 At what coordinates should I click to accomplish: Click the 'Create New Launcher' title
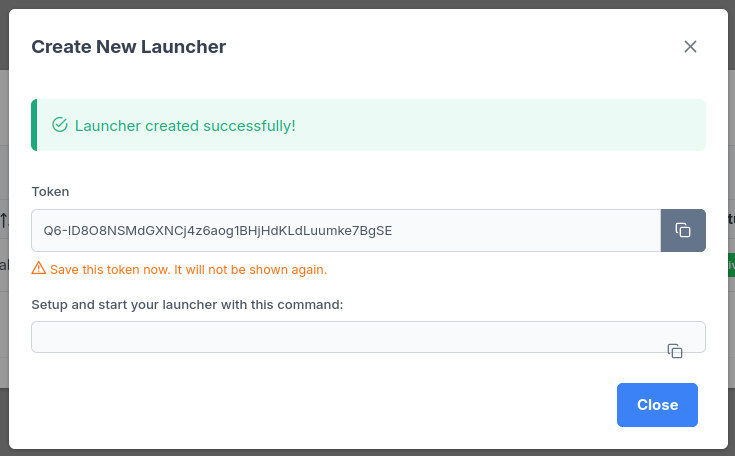tap(128, 47)
